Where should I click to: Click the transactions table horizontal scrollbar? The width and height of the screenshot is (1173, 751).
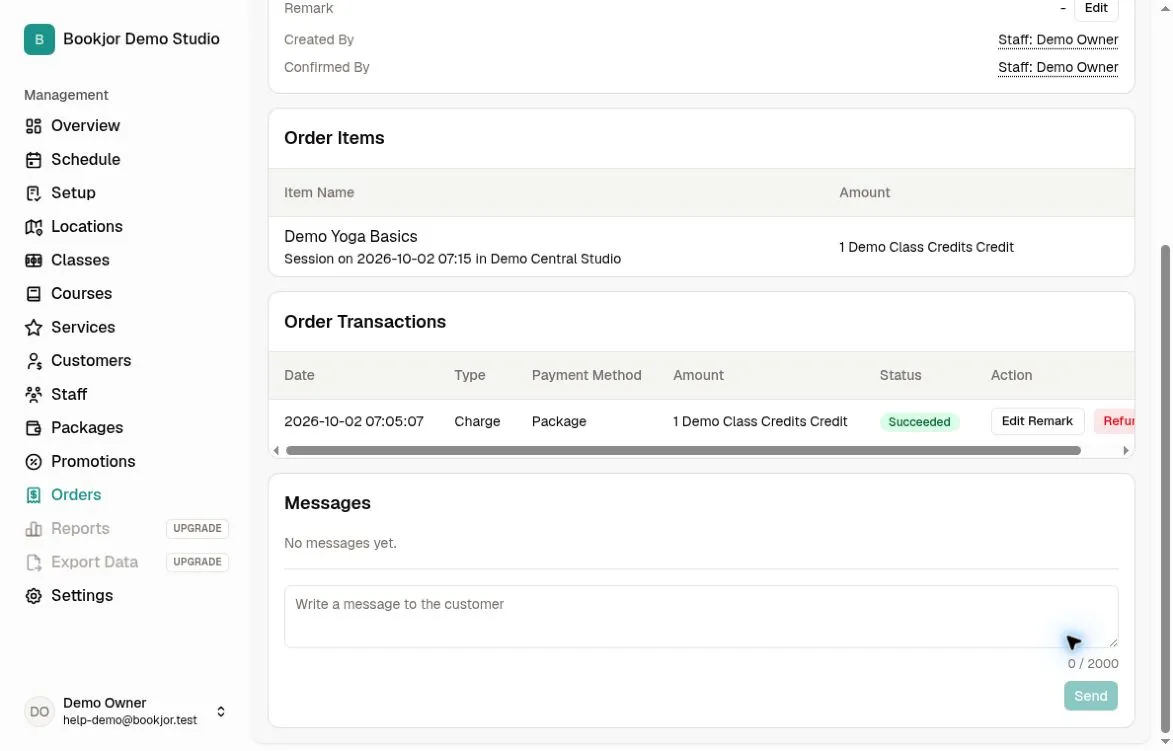click(x=683, y=450)
